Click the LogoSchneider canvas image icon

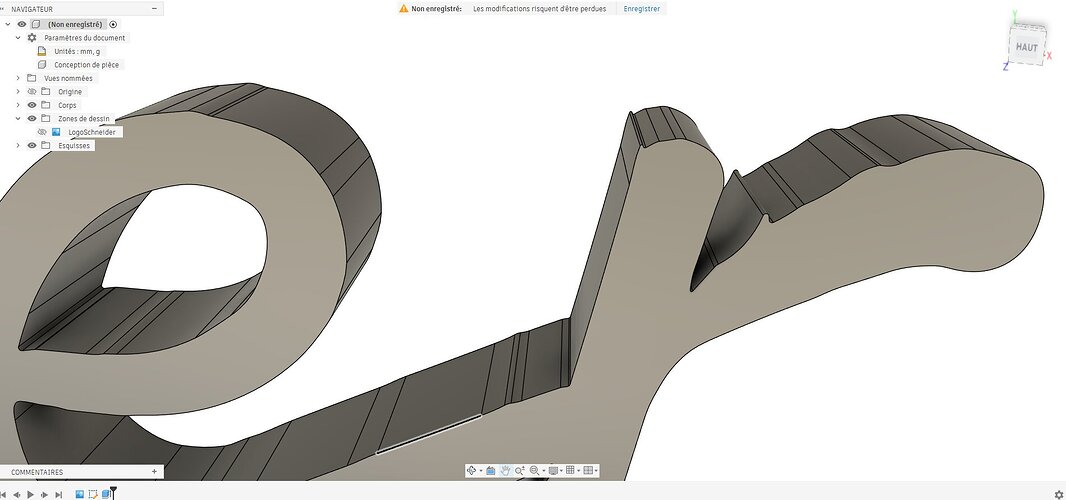[x=56, y=132]
